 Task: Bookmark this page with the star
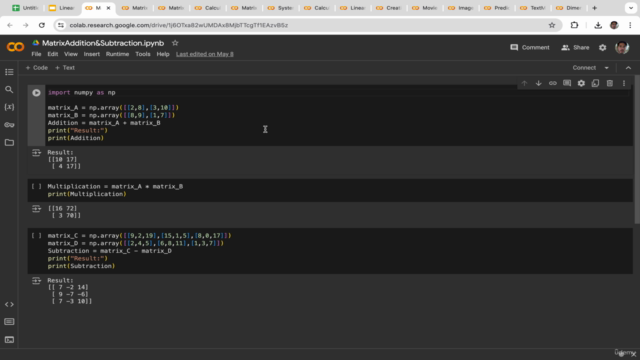click(552, 25)
